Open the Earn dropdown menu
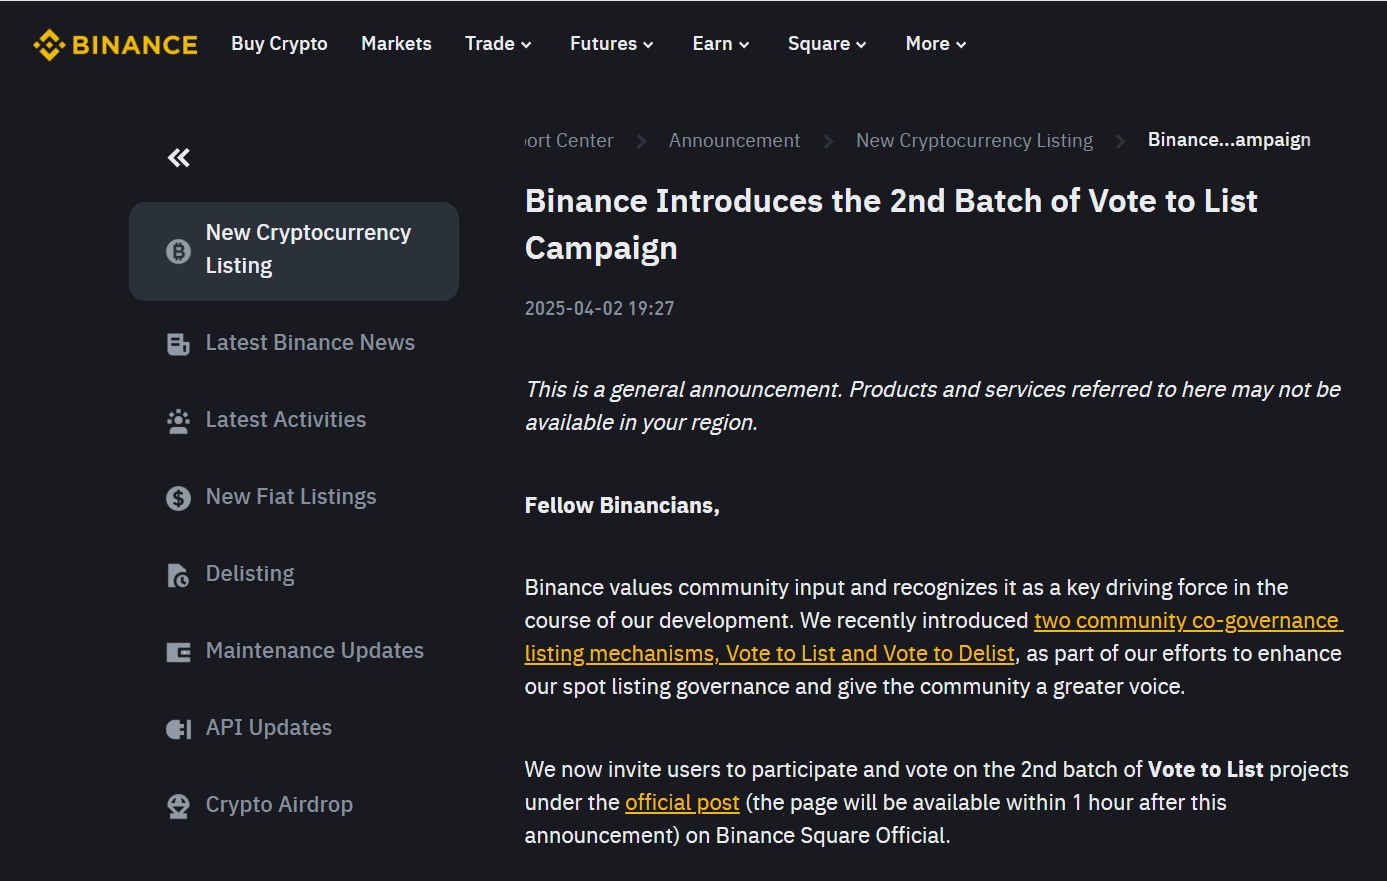Viewport: 1387px width, 881px height. 720,44
